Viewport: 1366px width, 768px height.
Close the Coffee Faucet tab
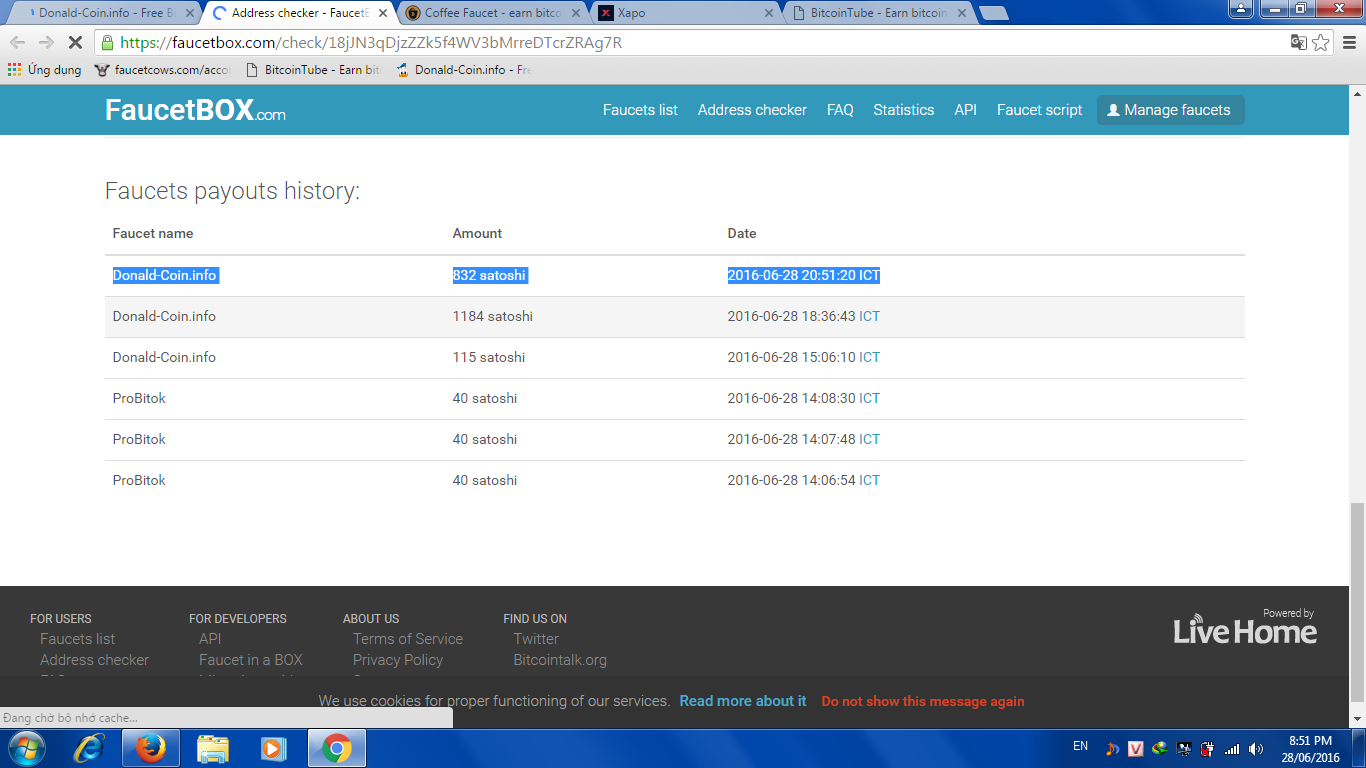point(575,13)
